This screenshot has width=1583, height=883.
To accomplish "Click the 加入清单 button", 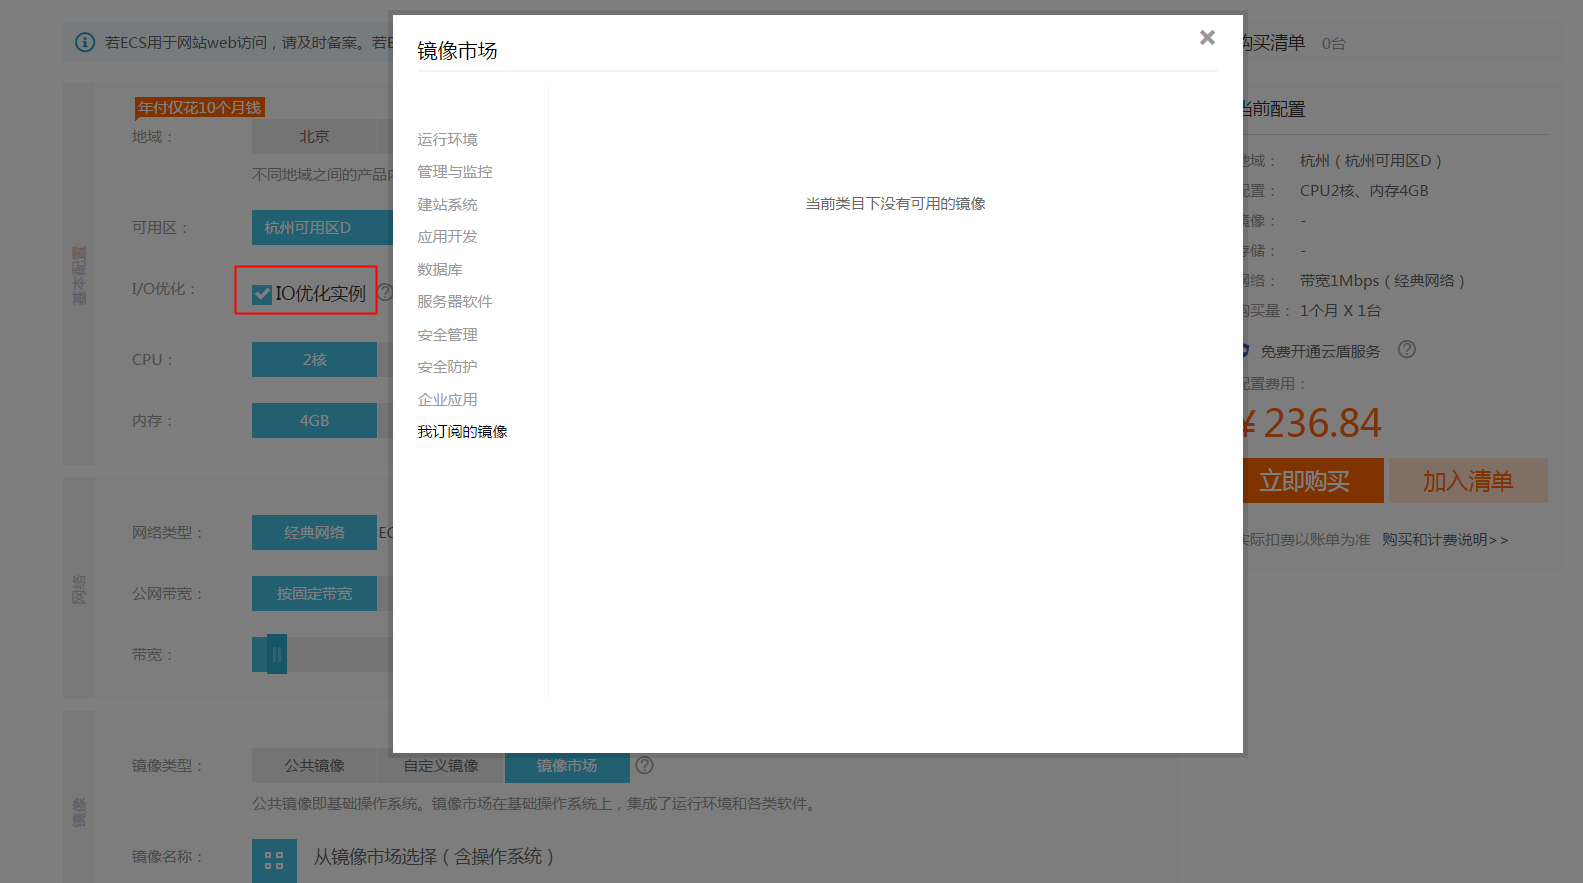I will click(x=1467, y=481).
